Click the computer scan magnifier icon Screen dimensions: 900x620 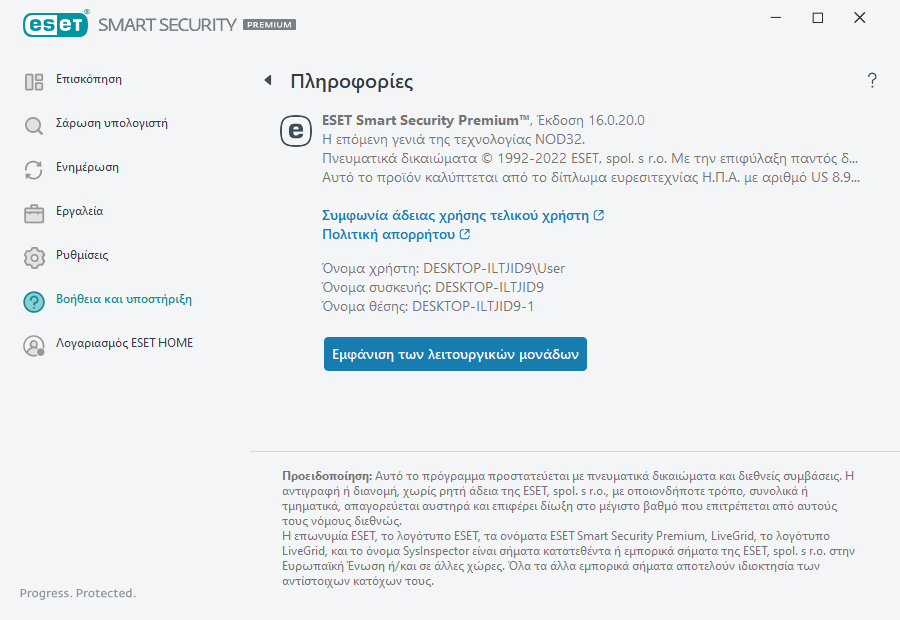click(x=34, y=126)
